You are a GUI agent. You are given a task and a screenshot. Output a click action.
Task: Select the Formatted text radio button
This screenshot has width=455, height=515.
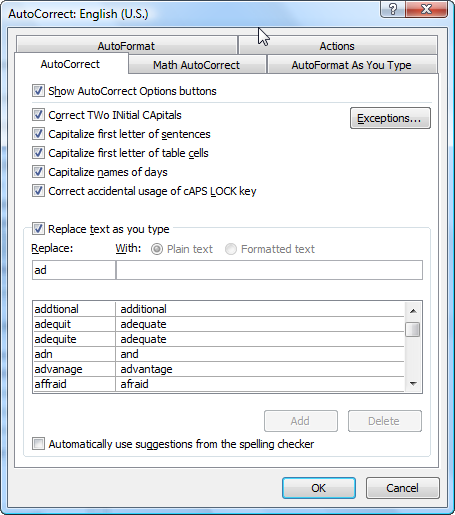231,249
